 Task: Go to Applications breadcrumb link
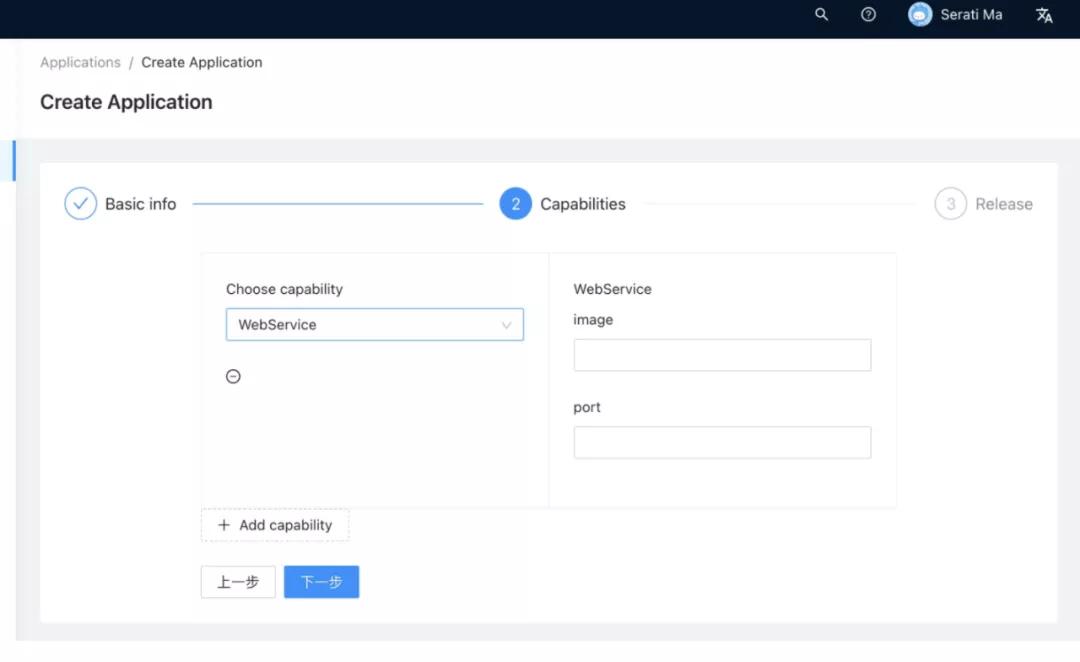pos(80,62)
